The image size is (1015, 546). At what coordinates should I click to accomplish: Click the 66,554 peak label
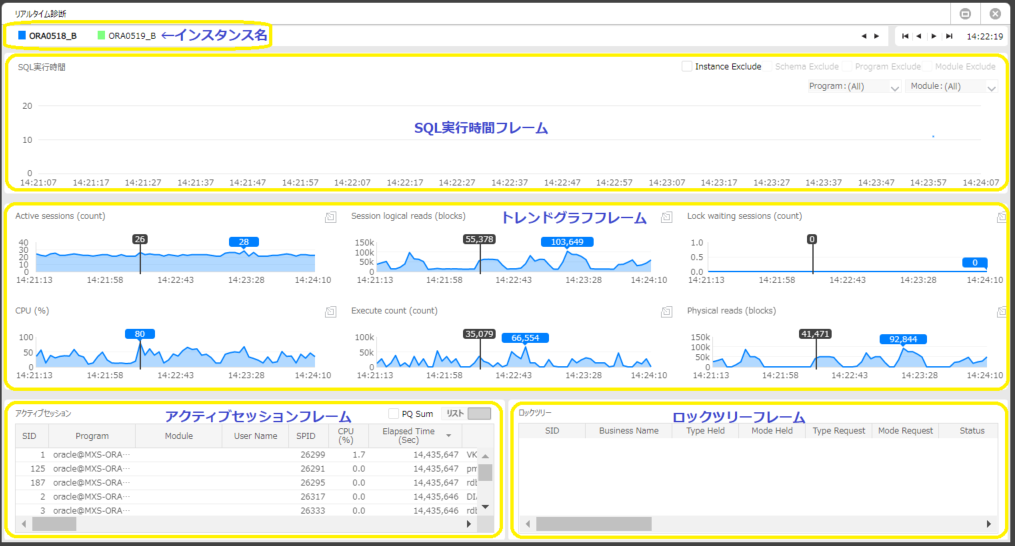click(525, 337)
